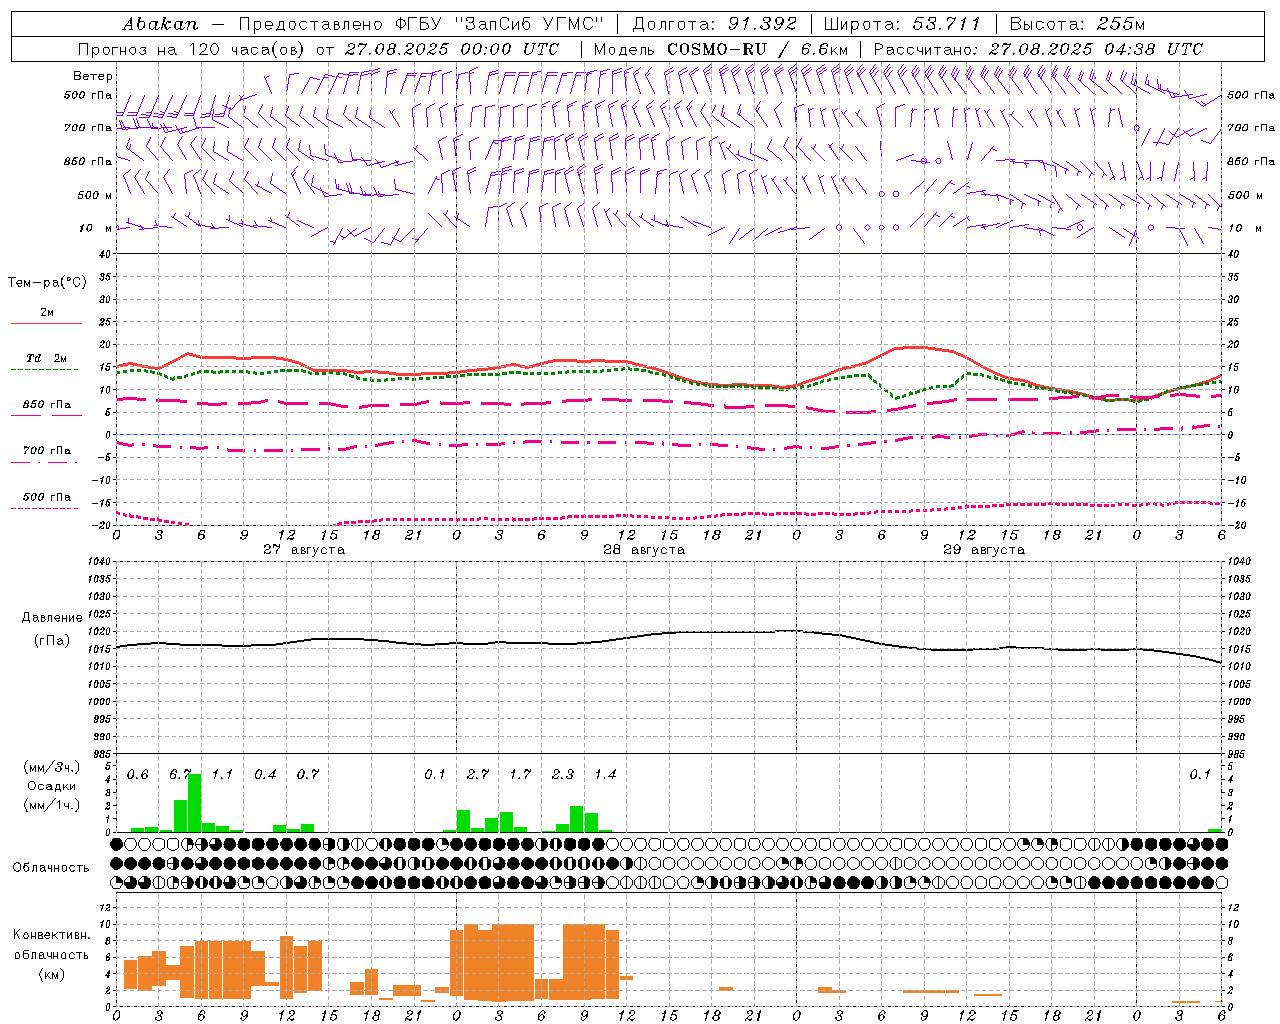
Task: Click the "(мм/3ч.)" unit label
Action: click(x=52, y=767)
